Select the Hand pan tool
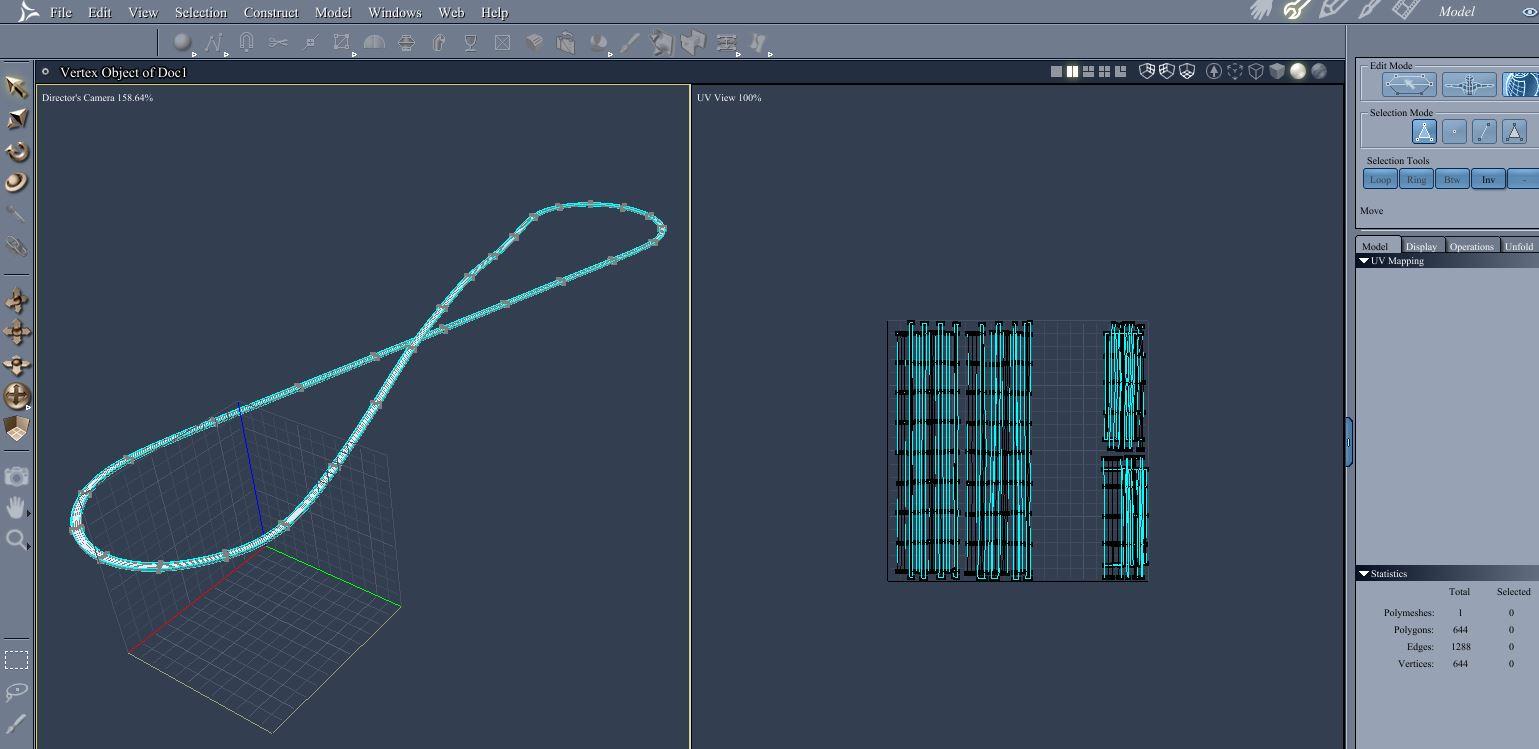1539x749 pixels. tap(16, 508)
